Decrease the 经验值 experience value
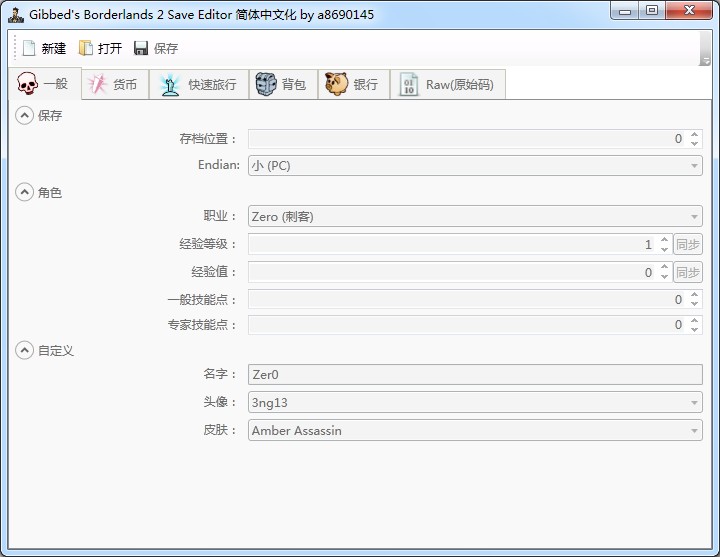This screenshot has width=720, height=557. point(664,277)
